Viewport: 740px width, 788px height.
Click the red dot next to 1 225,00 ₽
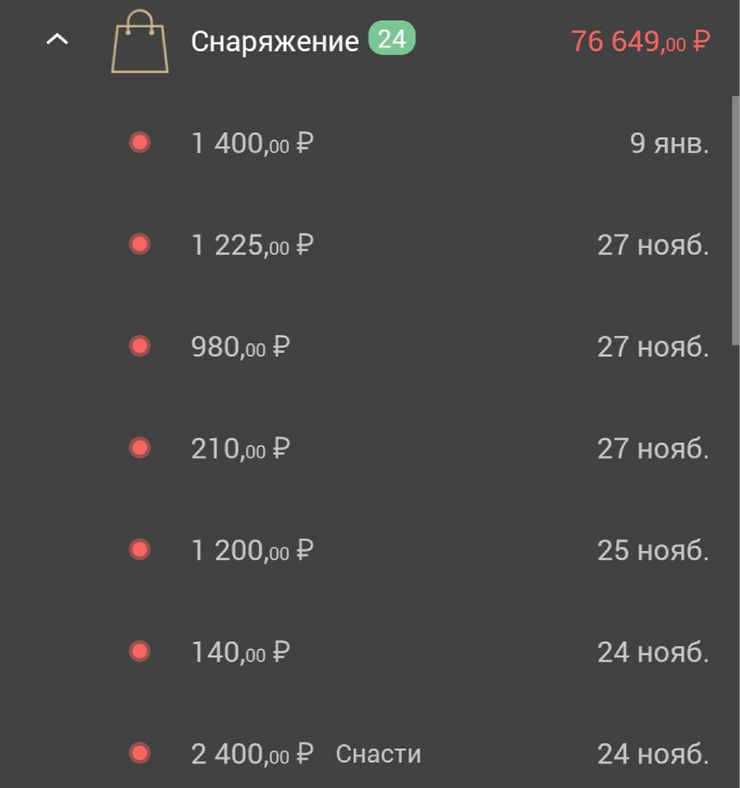[x=140, y=244]
